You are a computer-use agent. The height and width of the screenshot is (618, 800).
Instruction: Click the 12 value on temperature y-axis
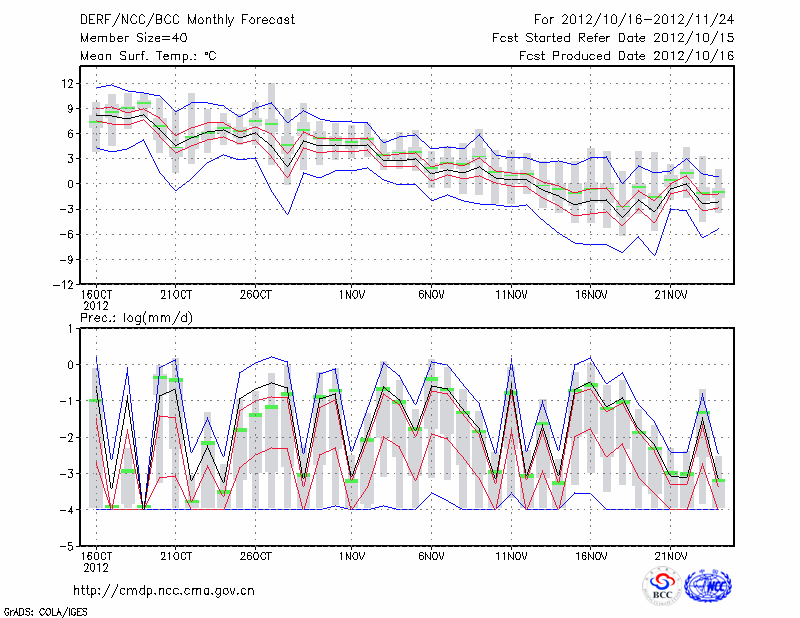coord(67,83)
